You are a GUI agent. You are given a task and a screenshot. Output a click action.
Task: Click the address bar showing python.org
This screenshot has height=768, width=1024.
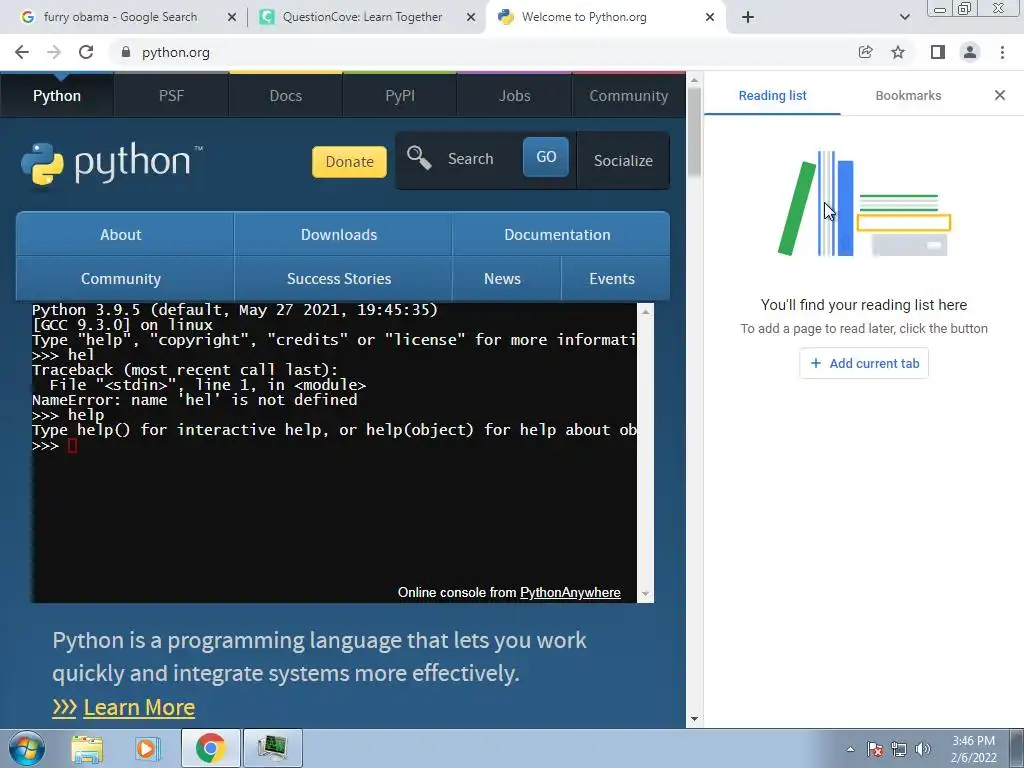coord(483,52)
